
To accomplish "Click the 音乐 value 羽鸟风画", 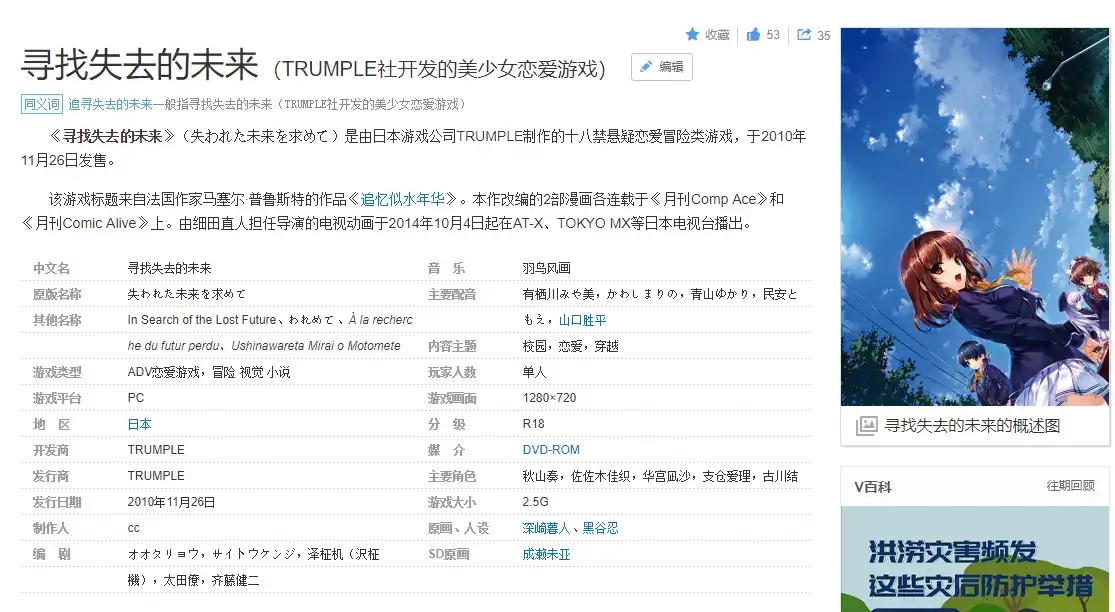I will (x=546, y=268).
